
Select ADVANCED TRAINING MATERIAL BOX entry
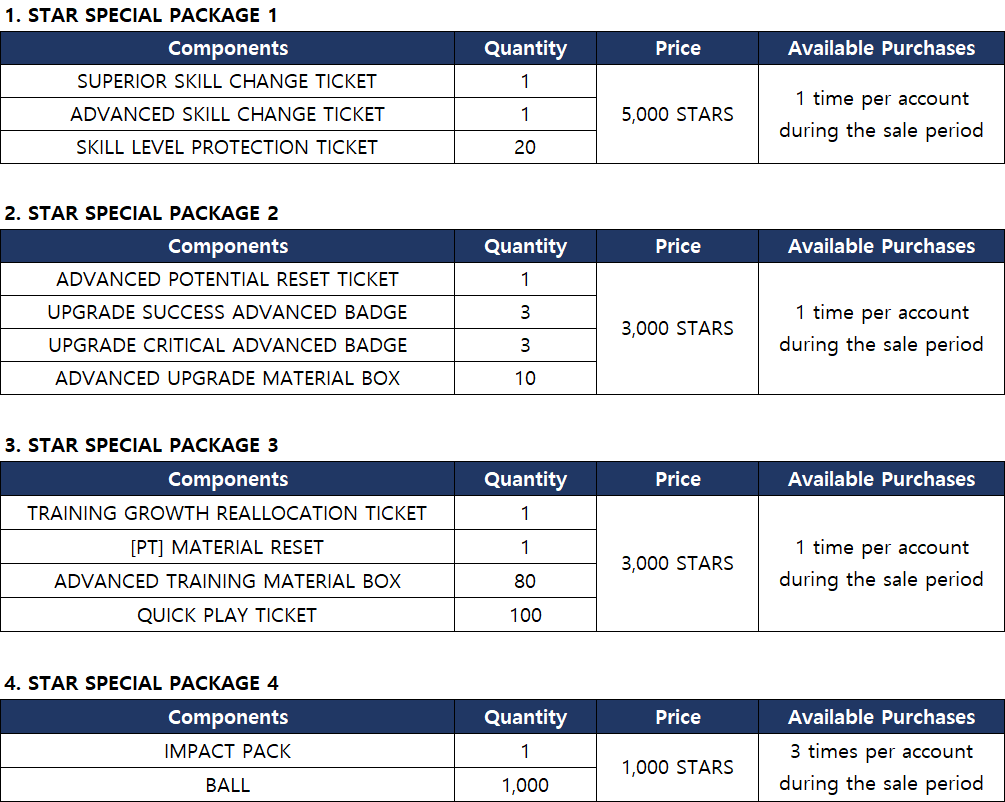pyautogui.click(x=227, y=581)
